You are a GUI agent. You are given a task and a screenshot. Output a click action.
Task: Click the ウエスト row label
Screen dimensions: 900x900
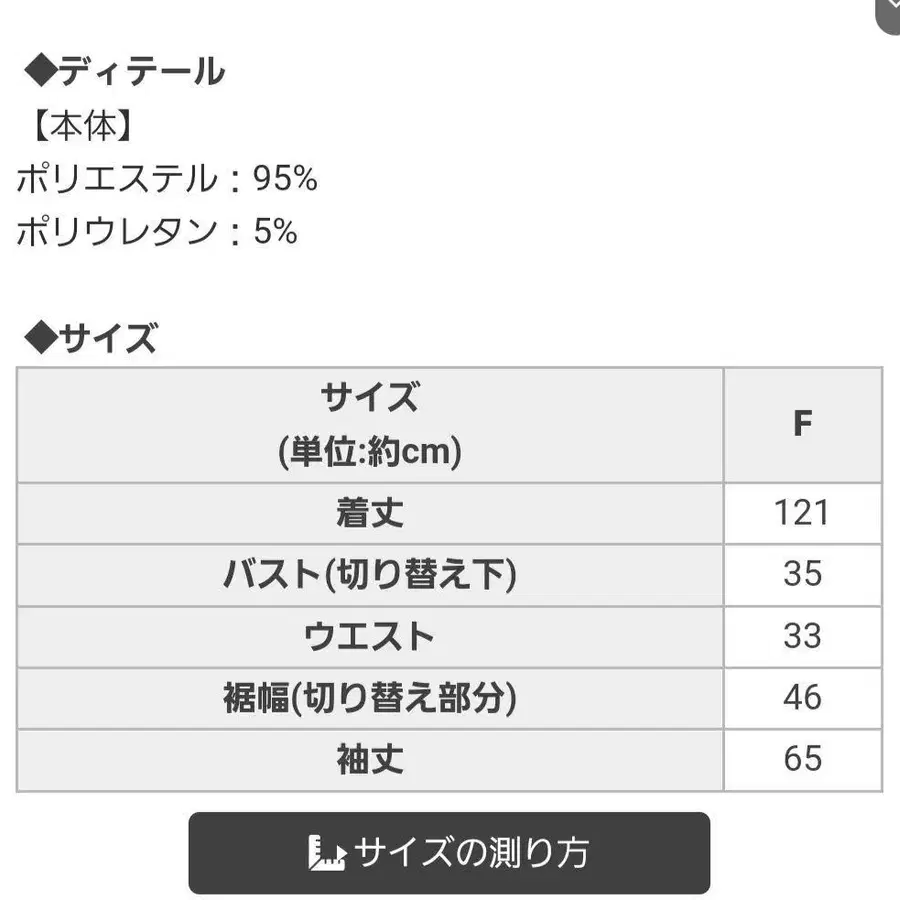(368, 637)
